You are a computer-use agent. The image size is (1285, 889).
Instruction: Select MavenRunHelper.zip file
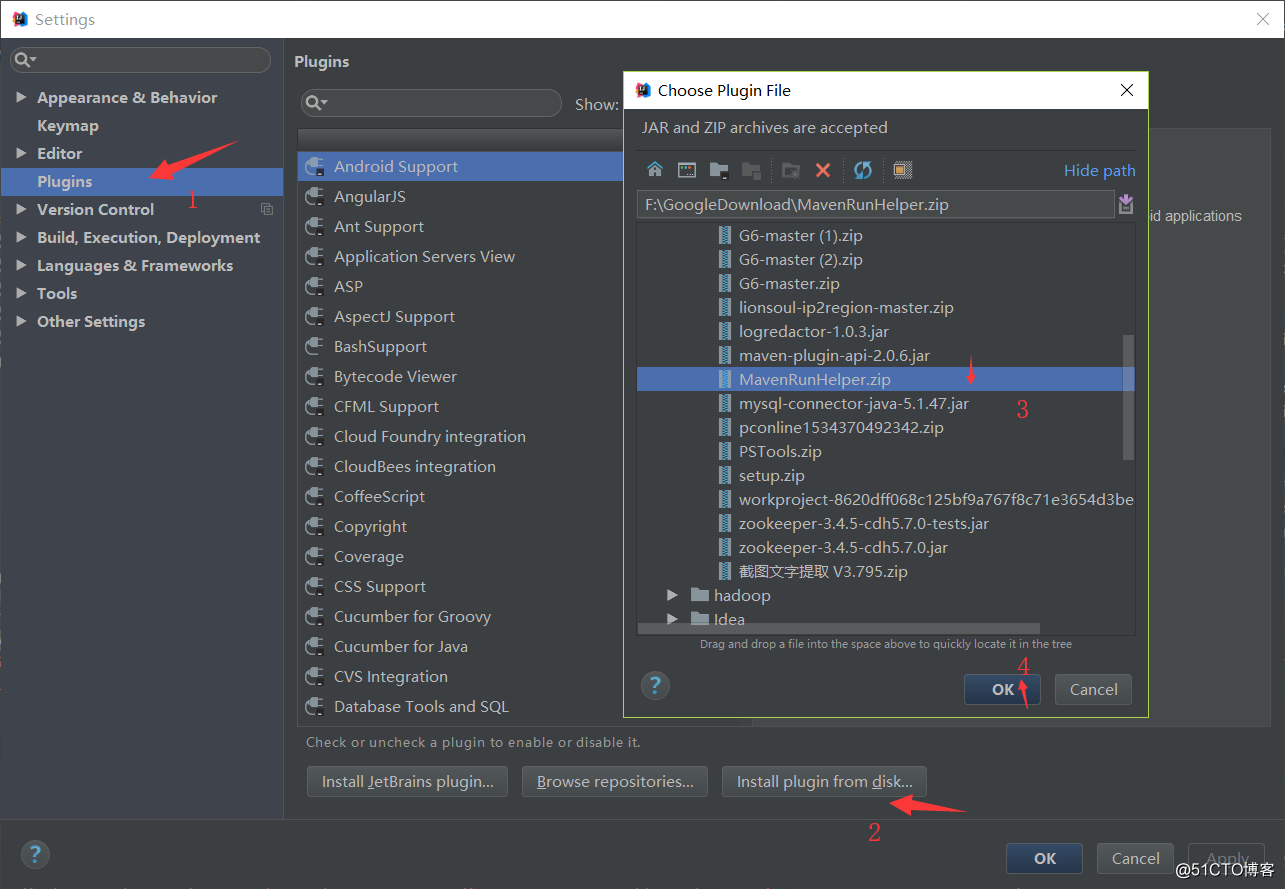pyautogui.click(x=886, y=379)
